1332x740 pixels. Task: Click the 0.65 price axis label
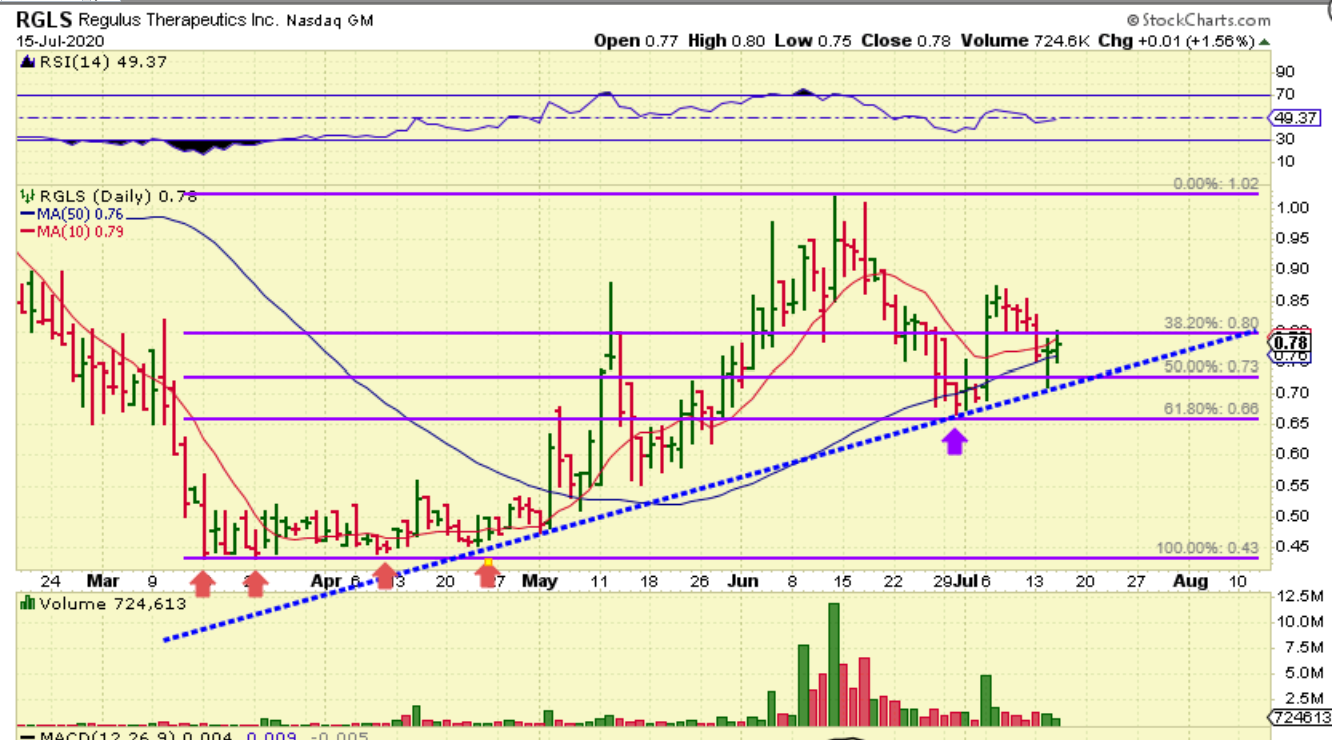click(x=1295, y=423)
